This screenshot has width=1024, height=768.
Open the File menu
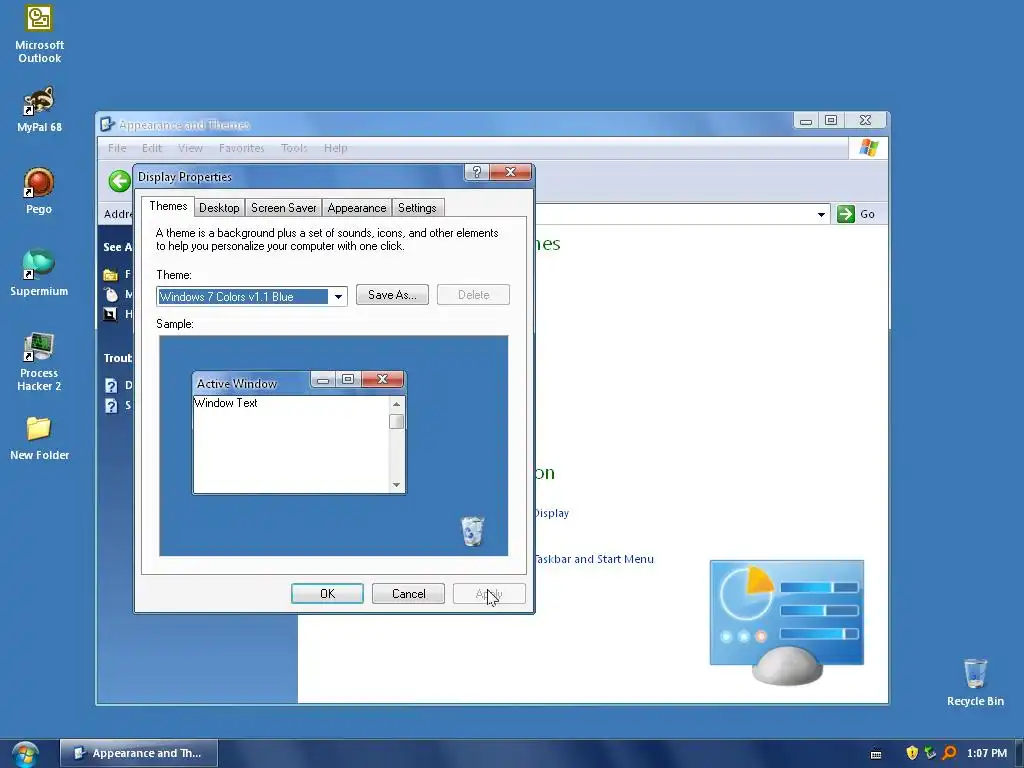coord(117,148)
